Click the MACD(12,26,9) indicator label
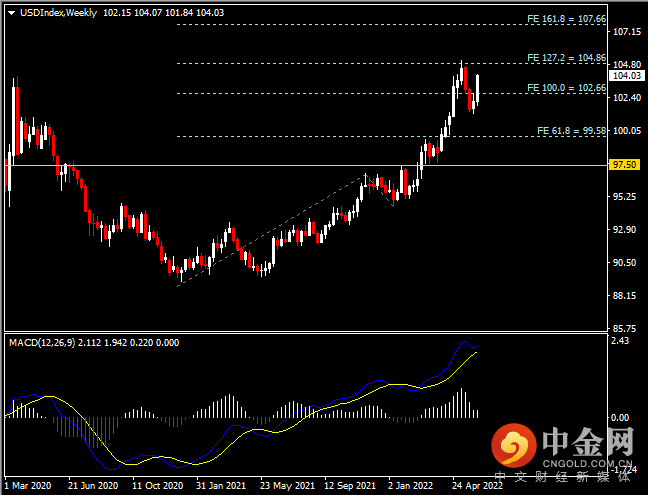 click(x=42, y=343)
